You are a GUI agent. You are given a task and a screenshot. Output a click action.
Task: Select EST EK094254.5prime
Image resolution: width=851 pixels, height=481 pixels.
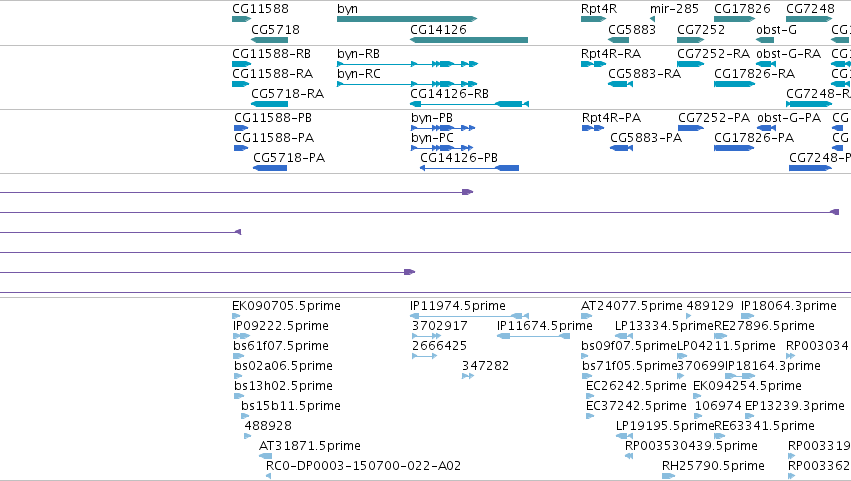[x=747, y=386]
